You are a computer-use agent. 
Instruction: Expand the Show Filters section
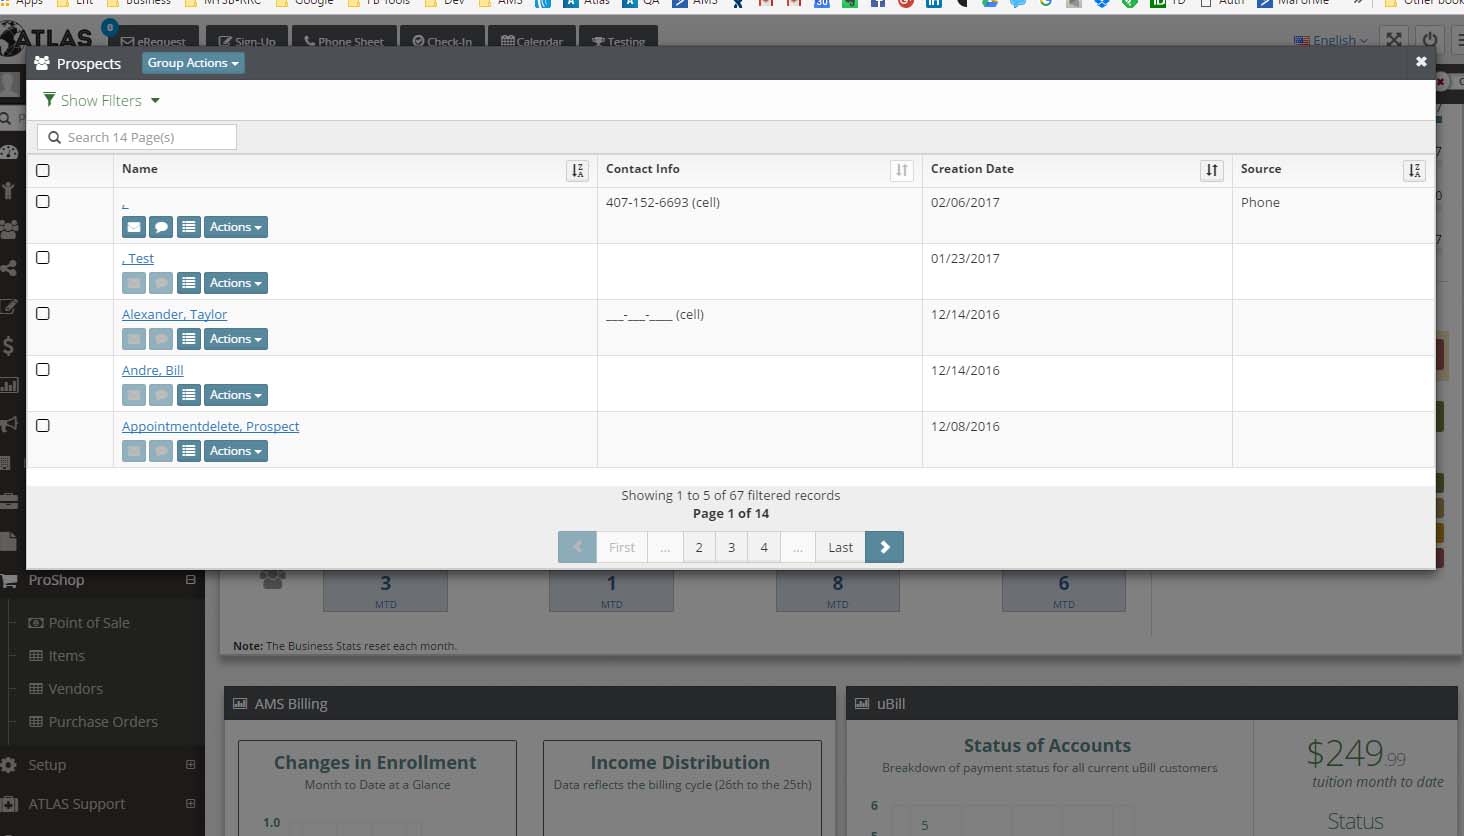click(101, 101)
